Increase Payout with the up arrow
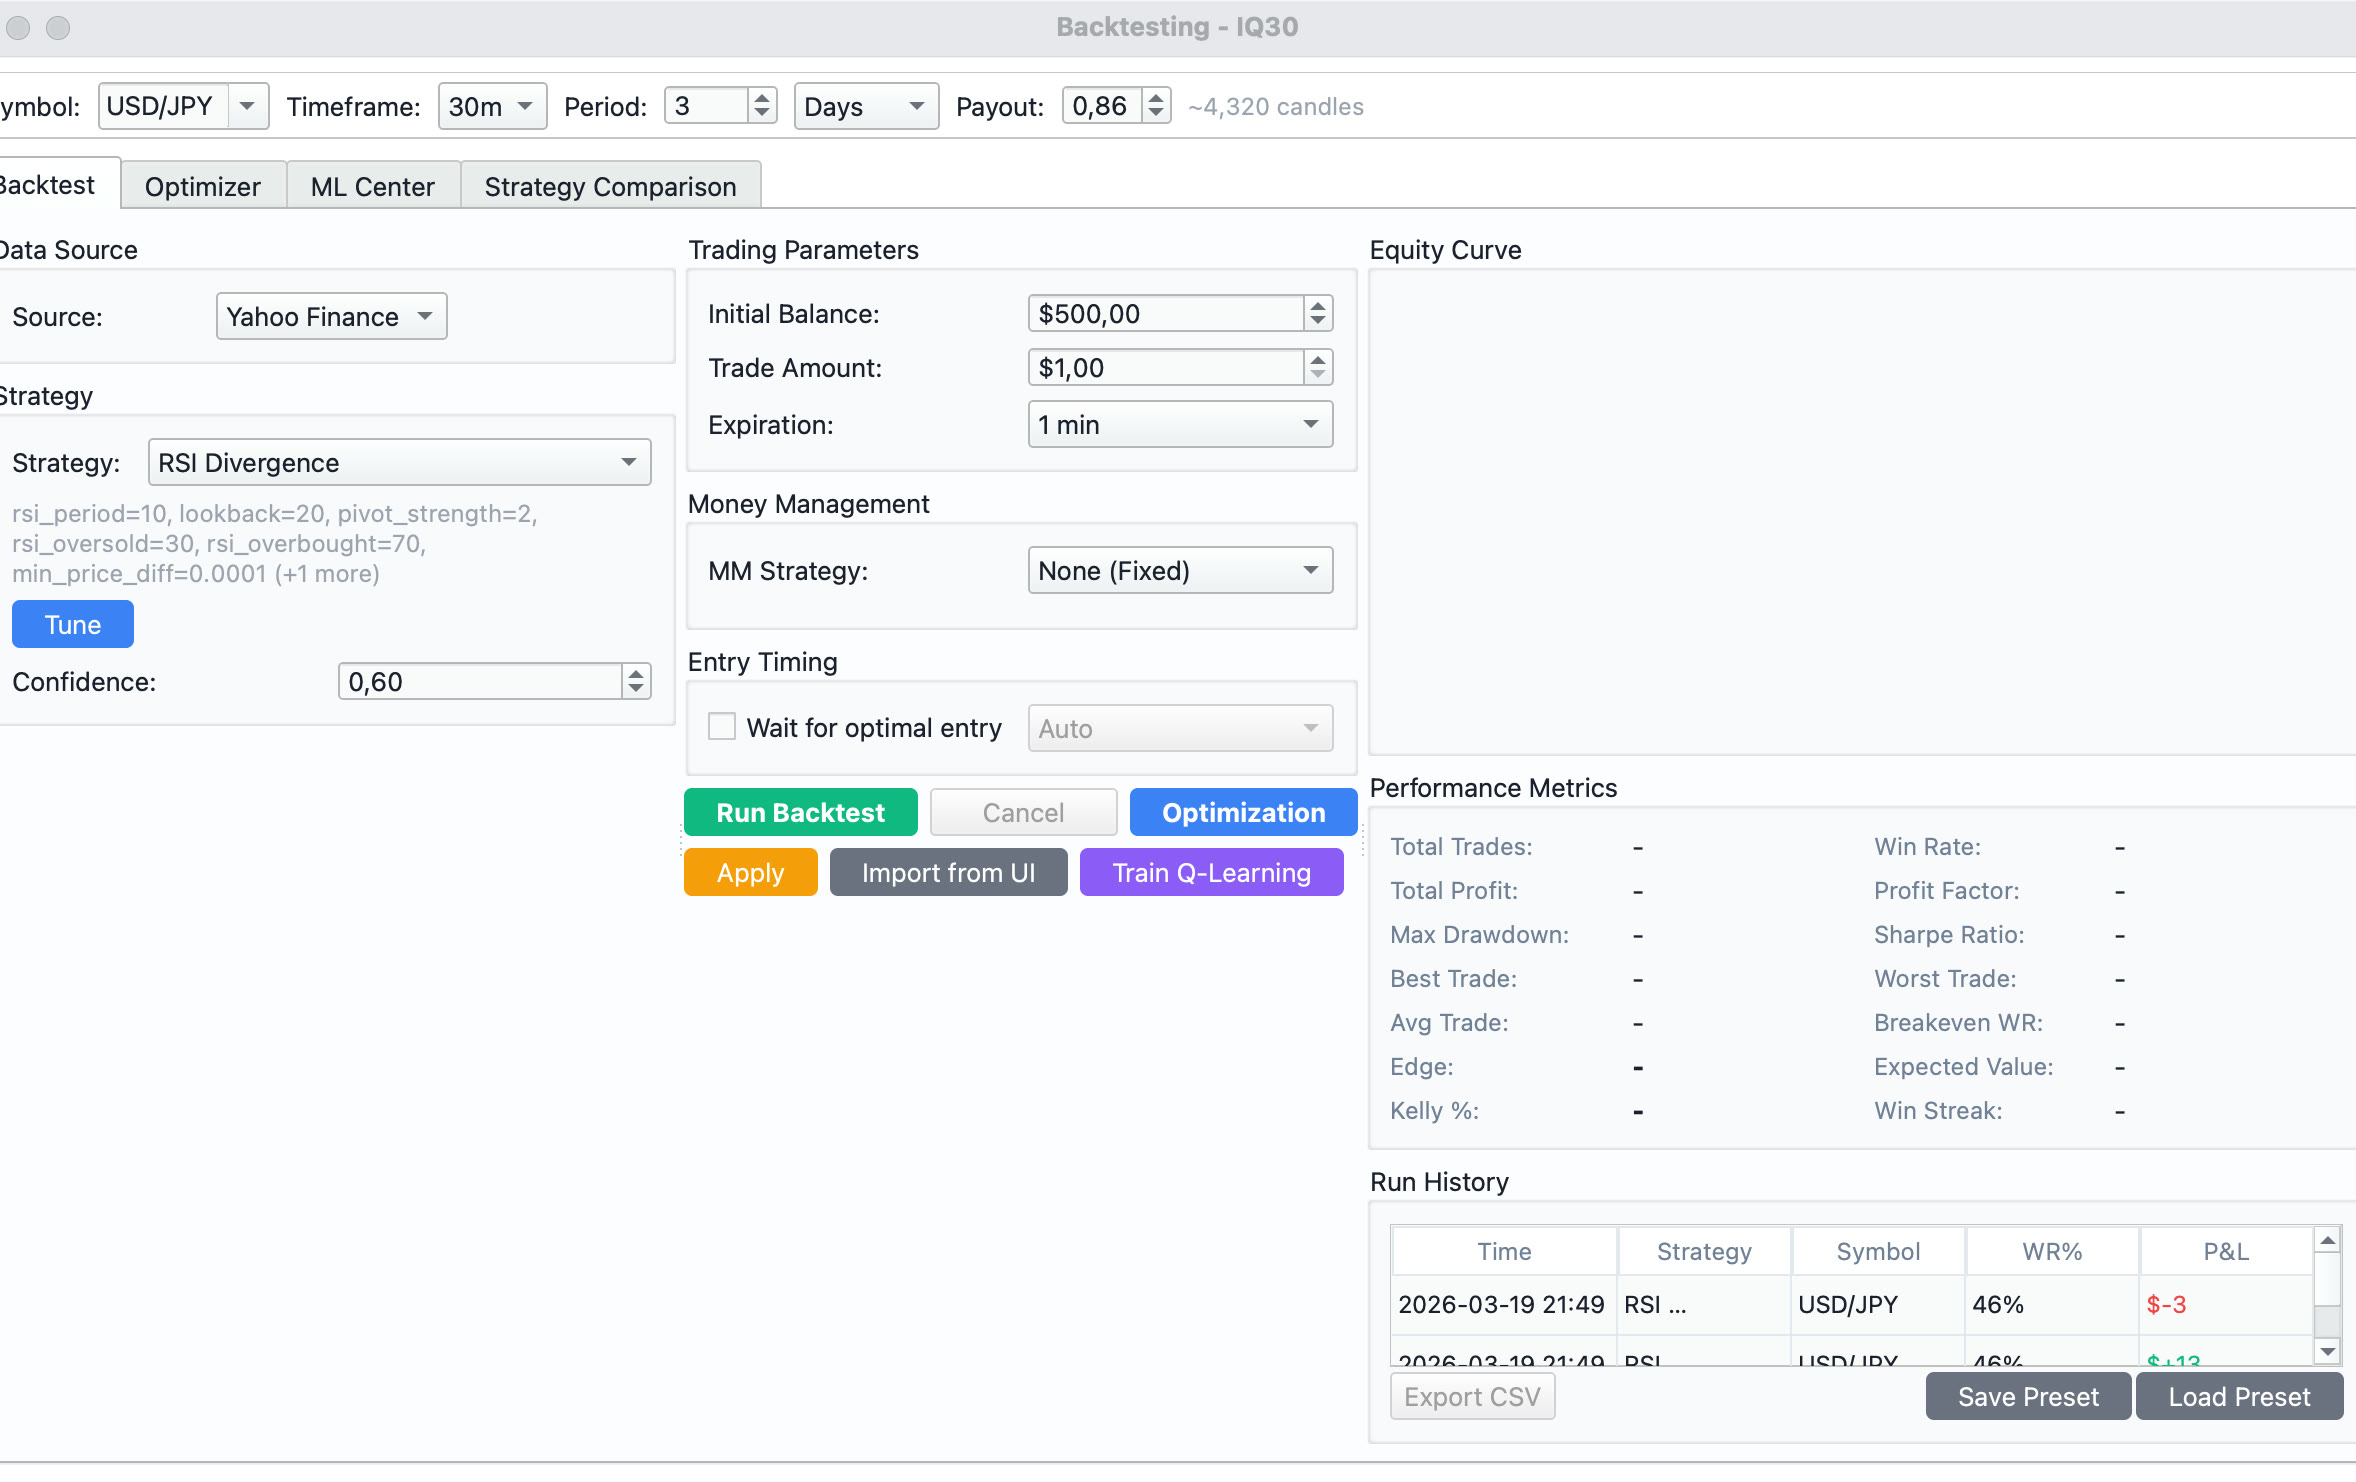The height and width of the screenshot is (1482, 2356). click(x=1156, y=98)
